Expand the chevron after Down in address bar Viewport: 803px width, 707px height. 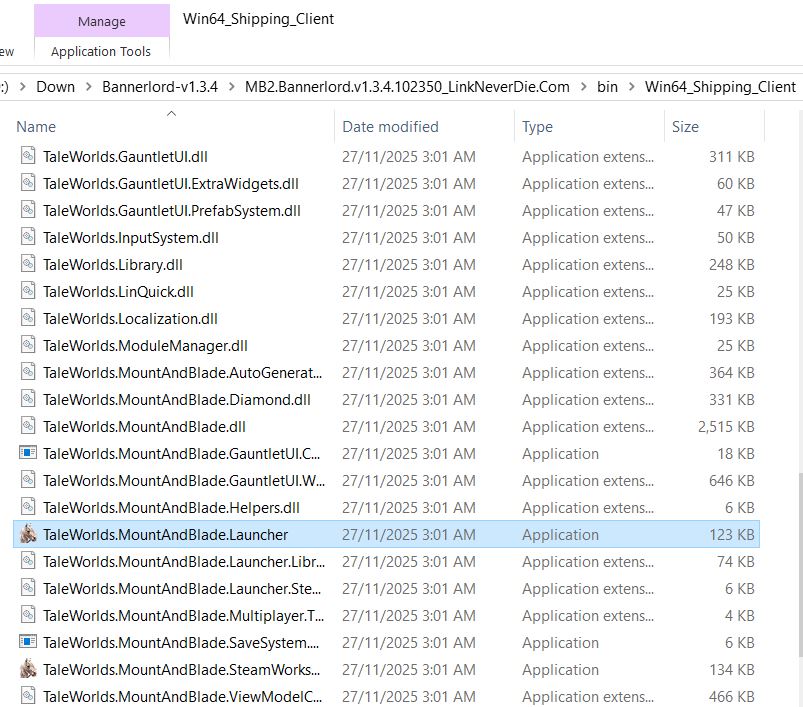click(x=89, y=87)
